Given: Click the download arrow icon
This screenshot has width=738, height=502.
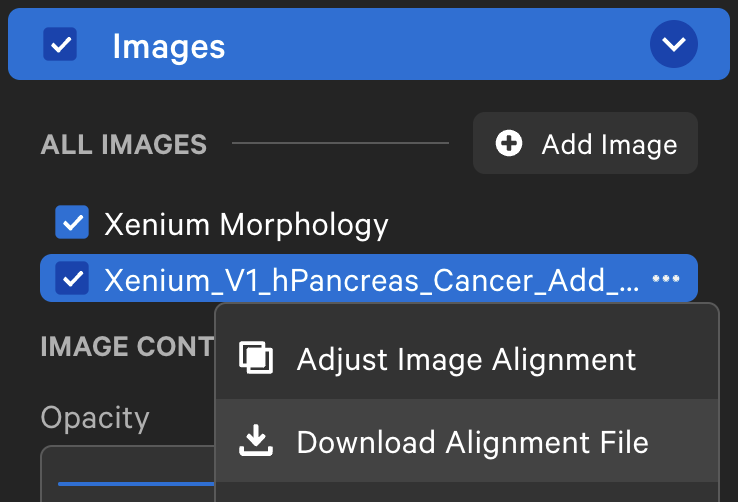Looking at the screenshot, I should (x=256, y=440).
